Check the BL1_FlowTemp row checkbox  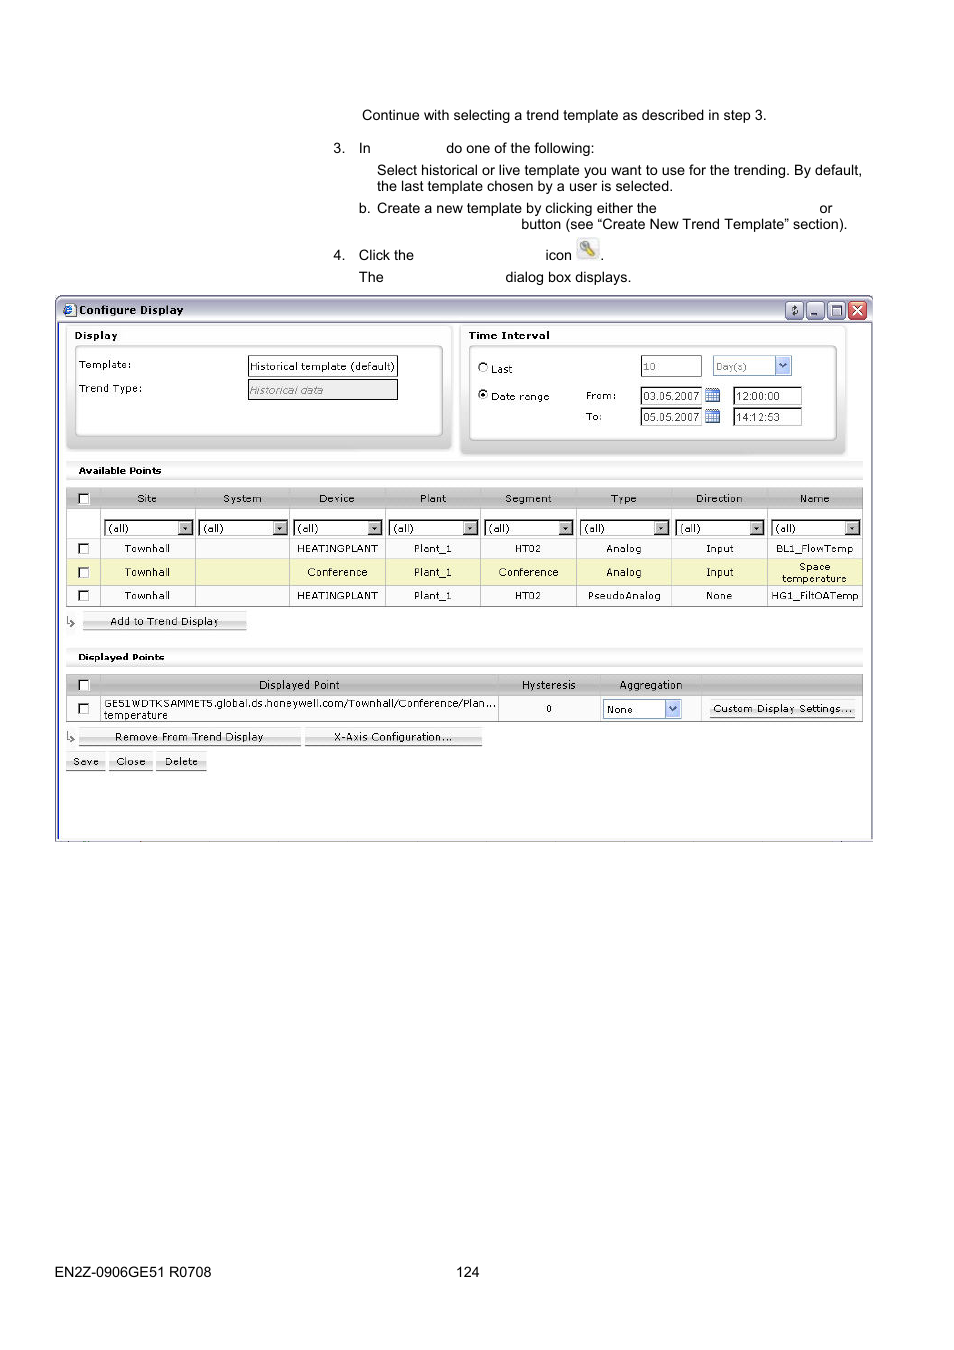tap(84, 548)
